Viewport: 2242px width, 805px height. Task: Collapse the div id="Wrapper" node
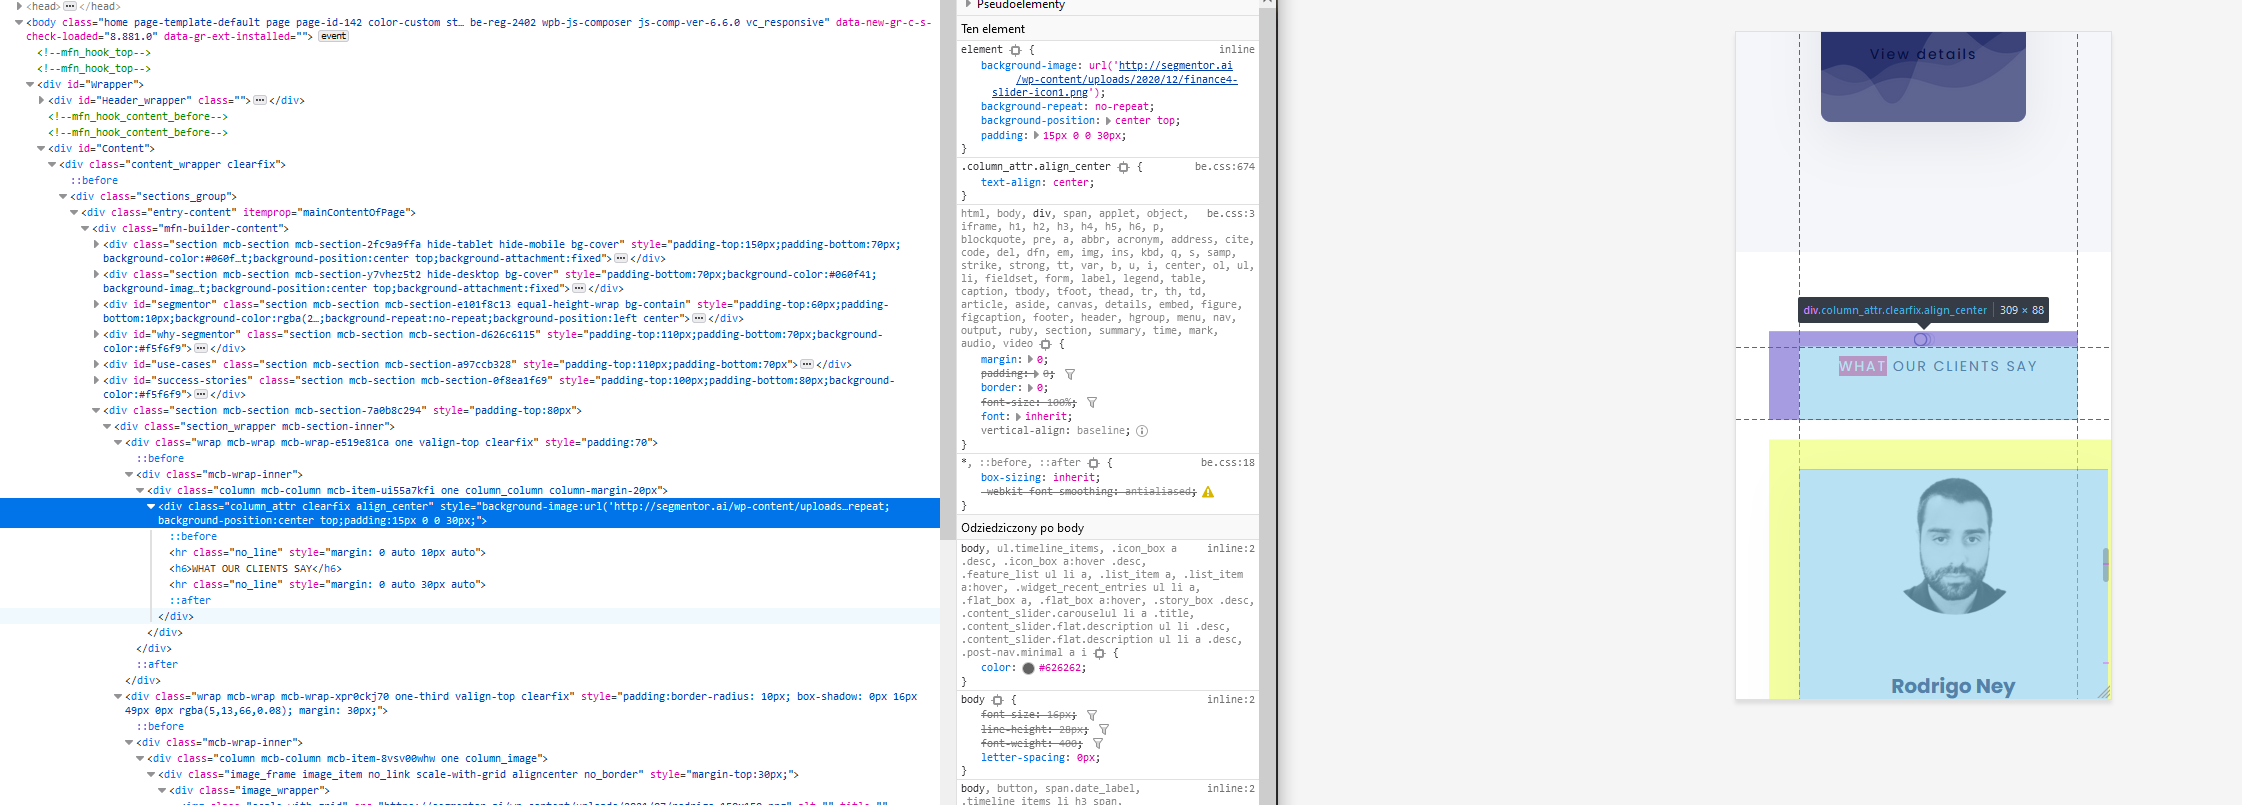[x=30, y=84]
